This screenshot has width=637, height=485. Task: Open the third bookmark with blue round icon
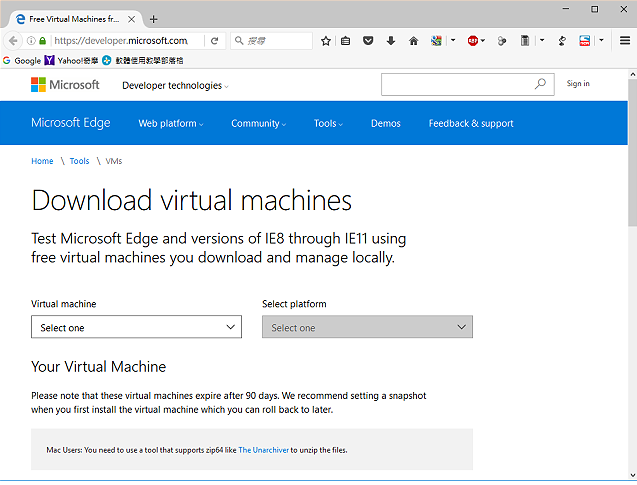point(143,61)
